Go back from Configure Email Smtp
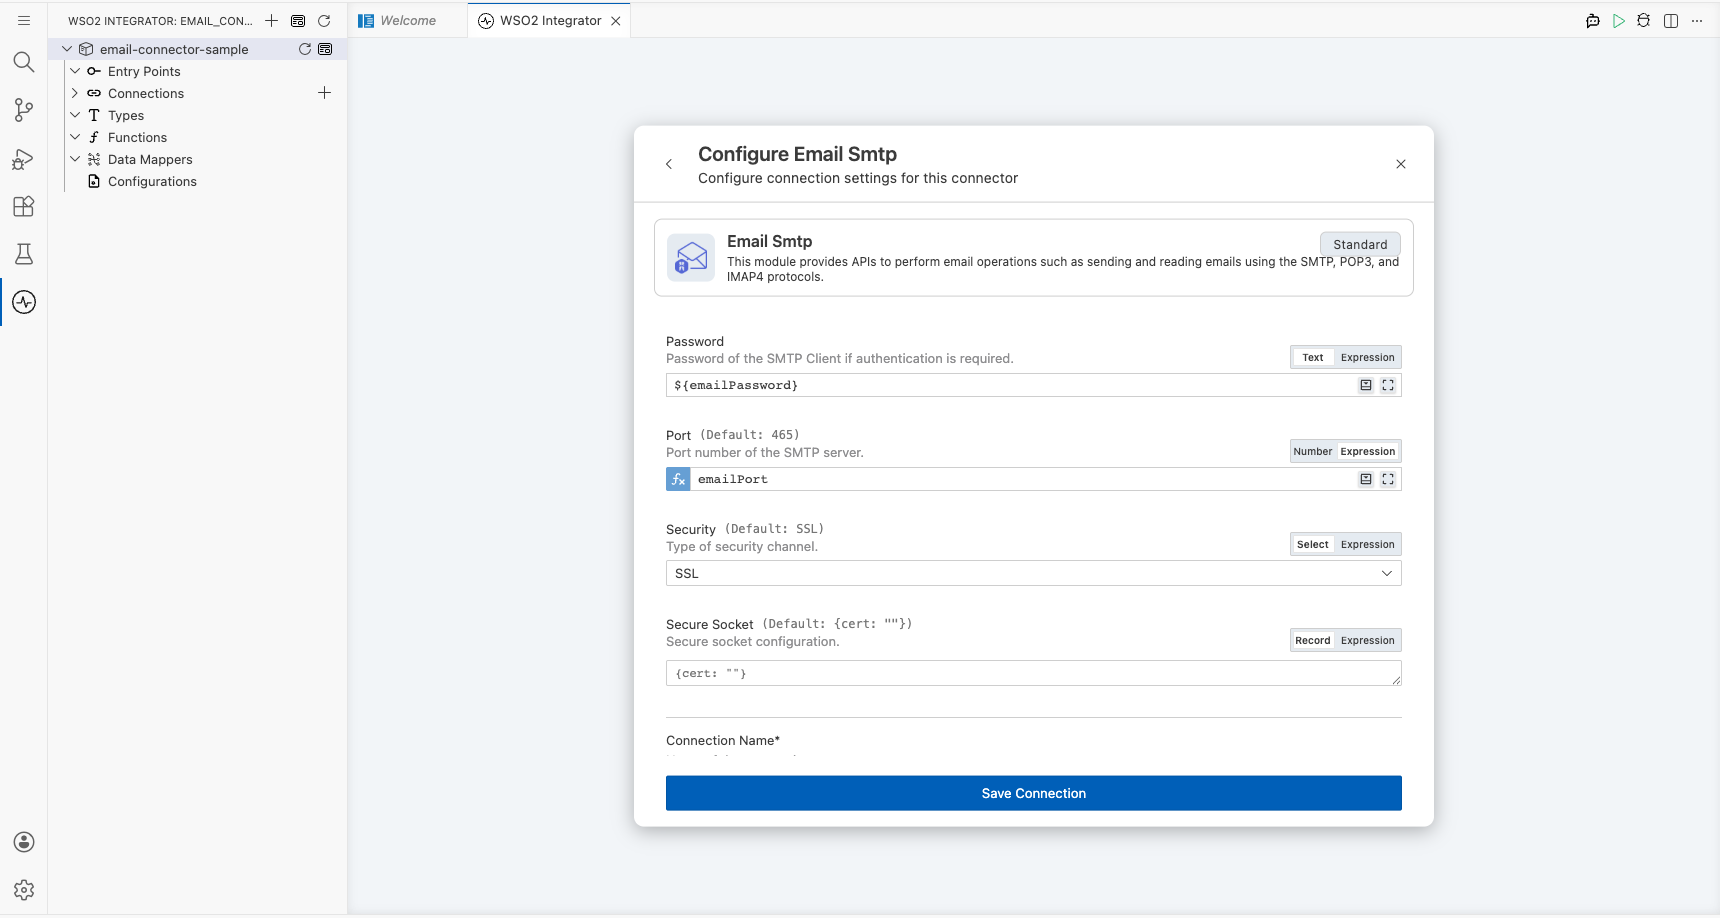Viewport: 1720px width, 918px height. tap(669, 164)
